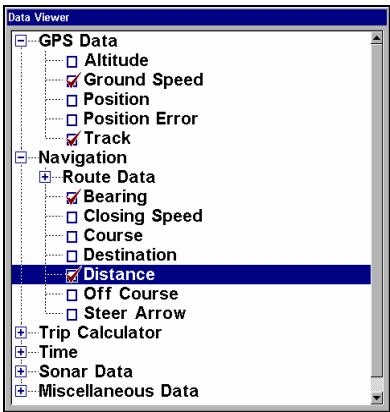
Task: Click the Steer Arrow text label
Action: click(135, 313)
